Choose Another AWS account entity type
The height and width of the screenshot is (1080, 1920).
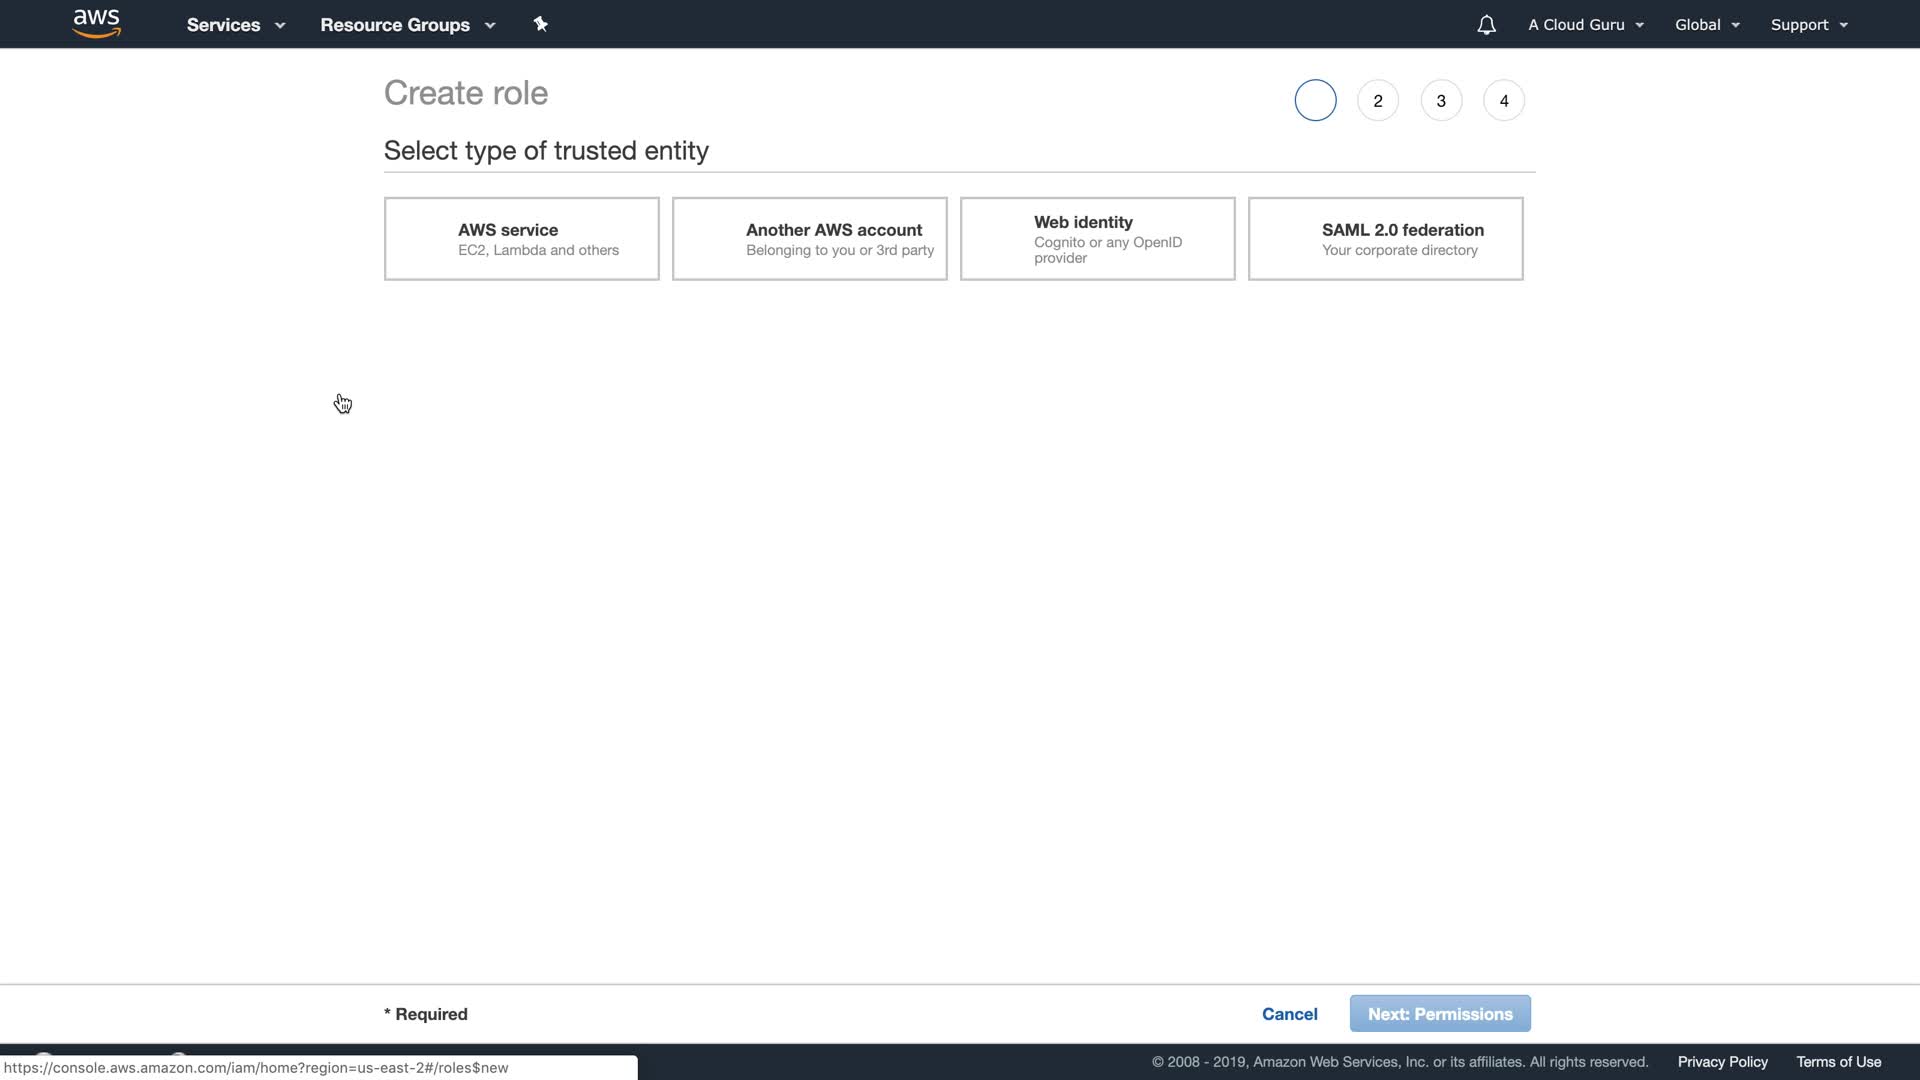pyautogui.click(x=809, y=239)
